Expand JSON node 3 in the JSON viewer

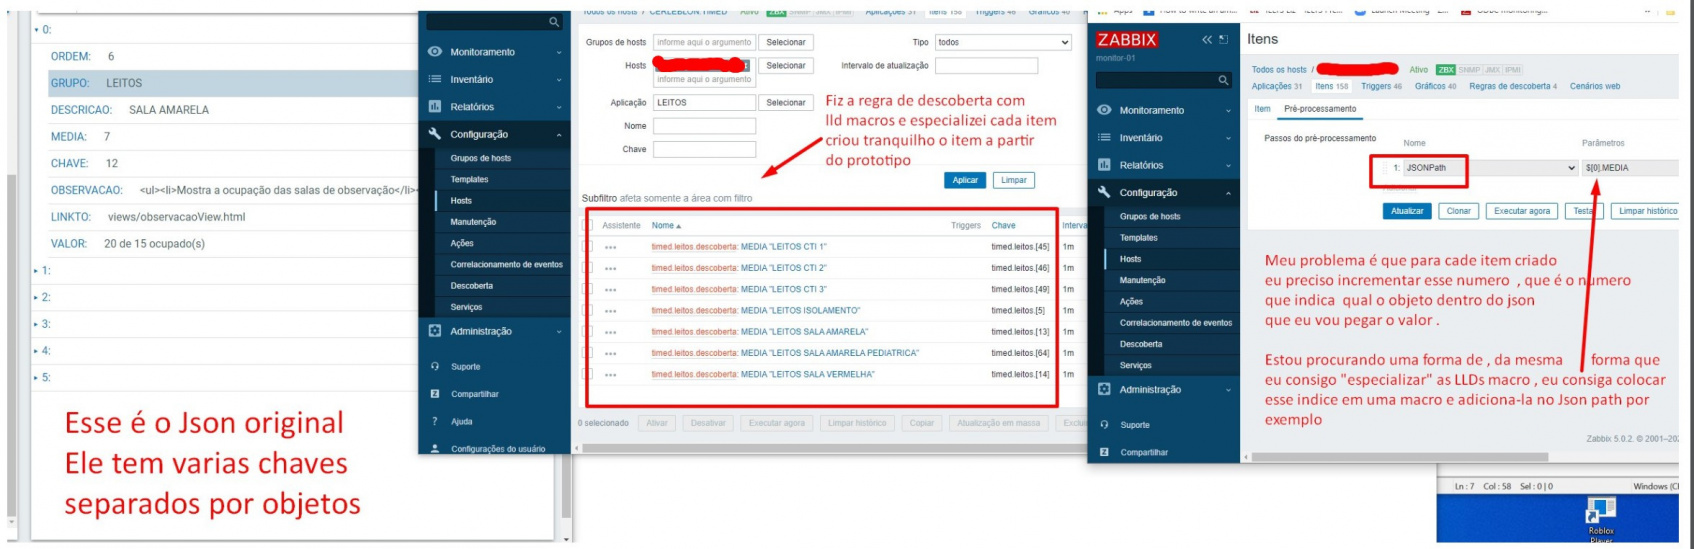coord(37,324)
